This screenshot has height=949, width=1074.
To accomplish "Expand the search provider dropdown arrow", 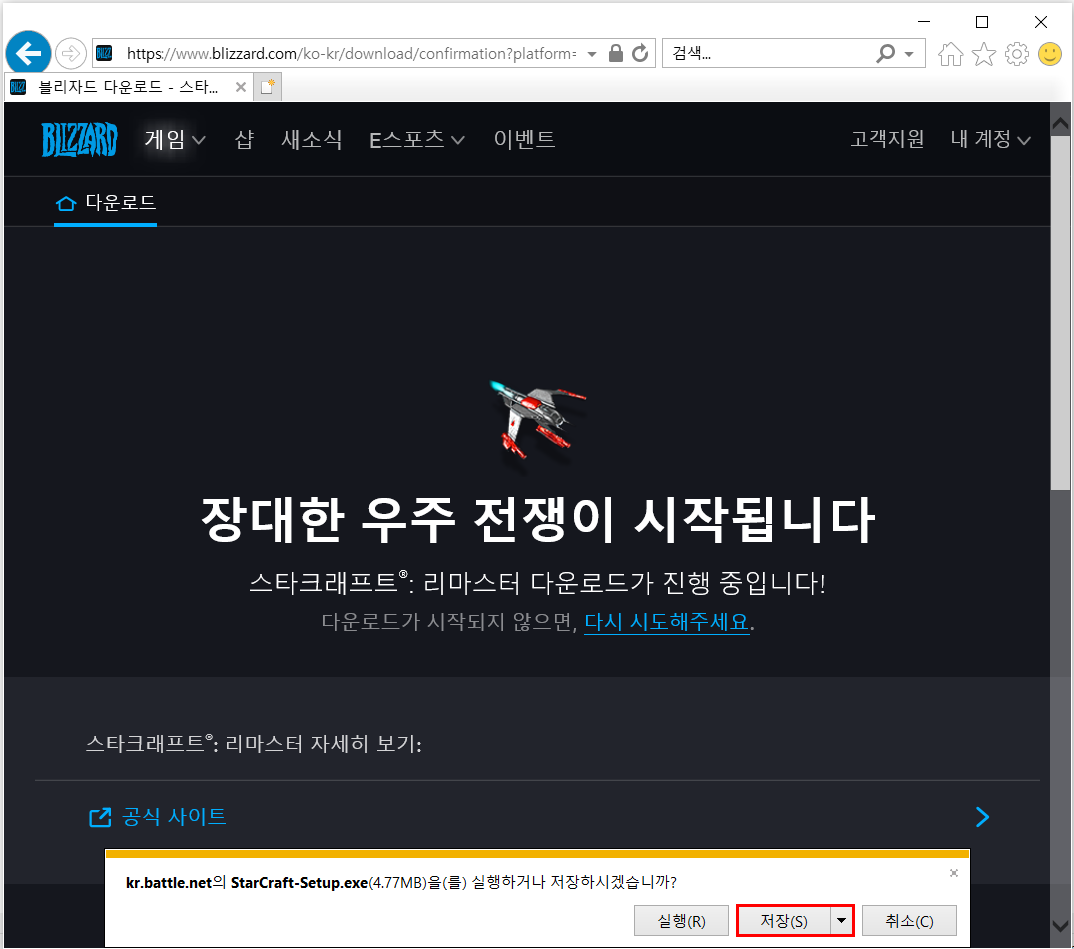I will coord(910,54).
